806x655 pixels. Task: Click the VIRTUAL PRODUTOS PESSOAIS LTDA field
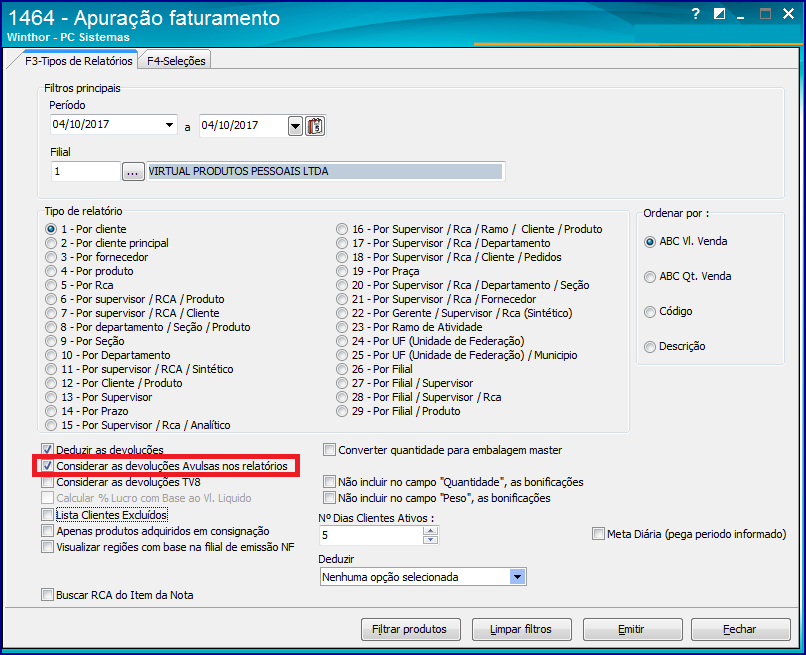pyautogui.click(x=325, y=171)
